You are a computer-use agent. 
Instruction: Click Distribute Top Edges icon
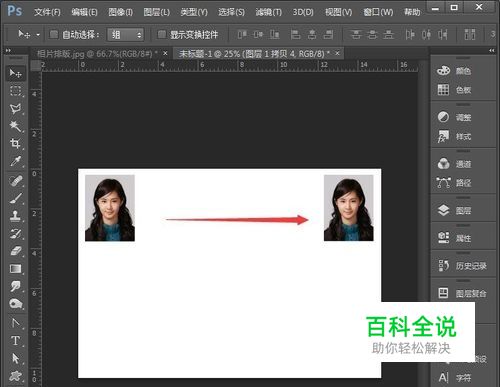tap(356, 34)
